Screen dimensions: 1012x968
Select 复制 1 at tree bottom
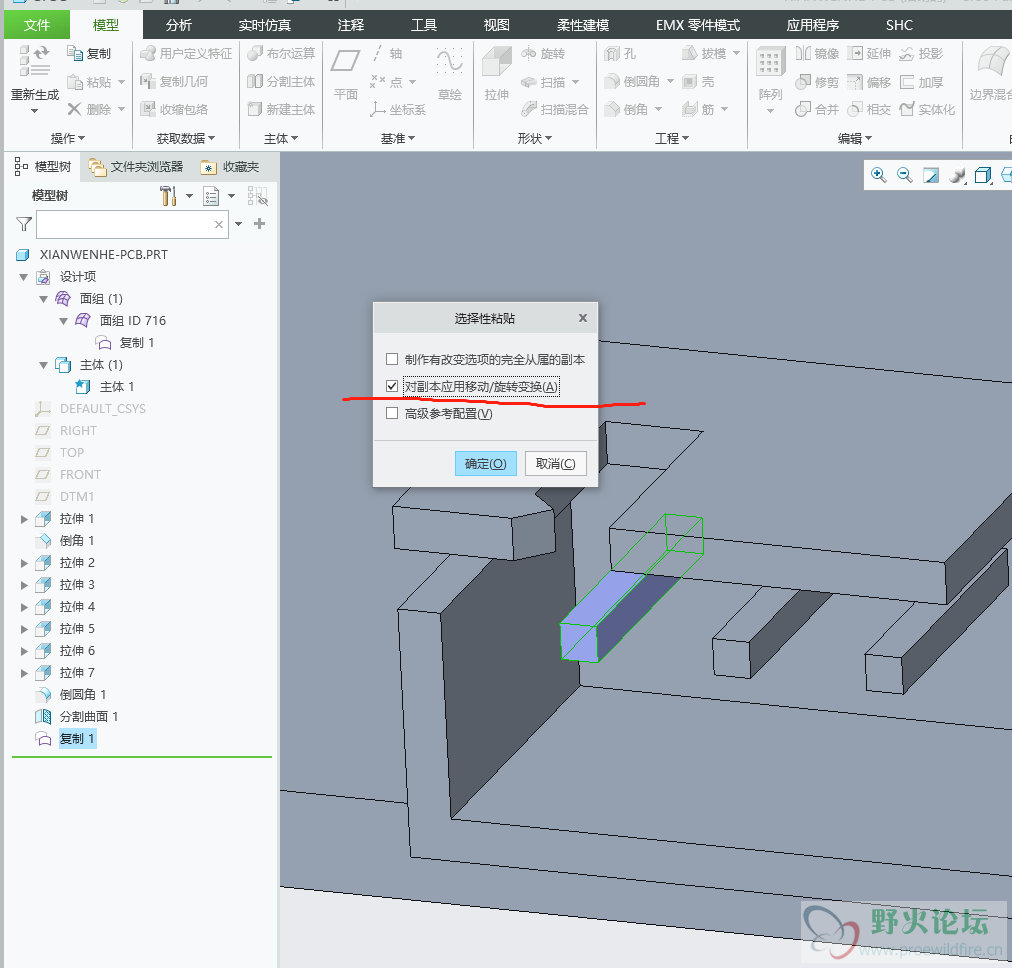coord(77,738)
